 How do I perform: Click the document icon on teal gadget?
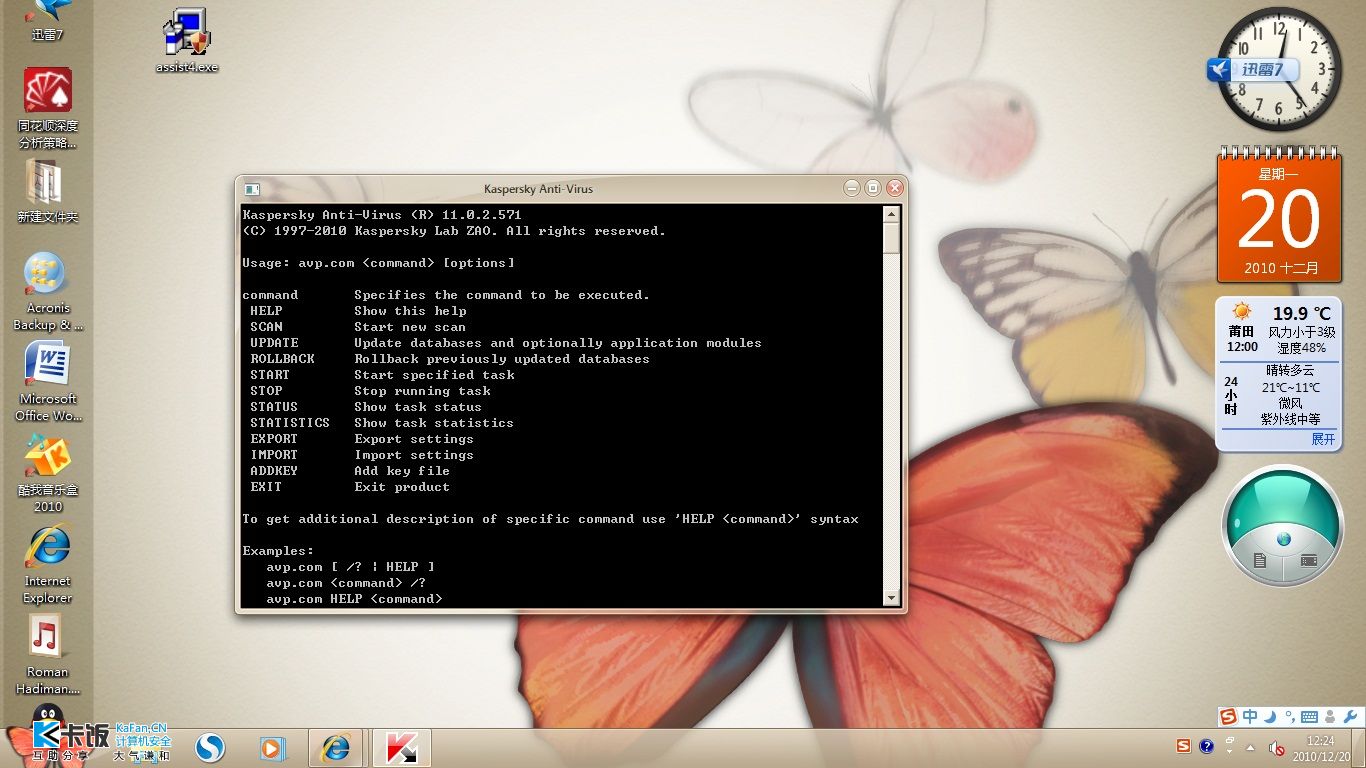pos(1260,561)
